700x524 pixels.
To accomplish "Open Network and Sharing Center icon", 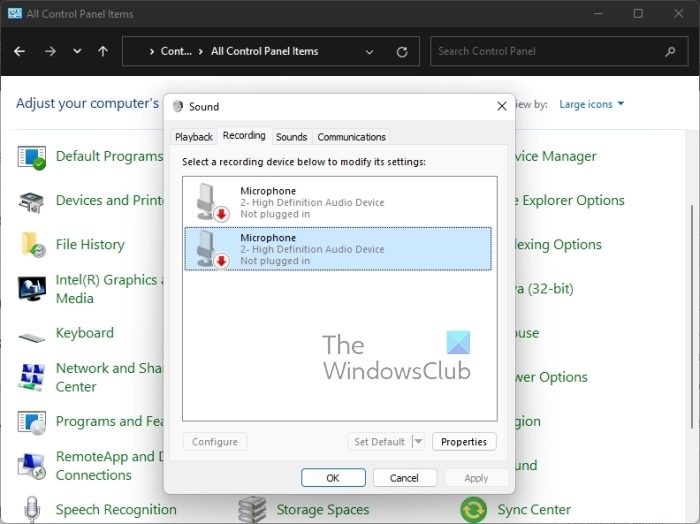I will 32,377.
